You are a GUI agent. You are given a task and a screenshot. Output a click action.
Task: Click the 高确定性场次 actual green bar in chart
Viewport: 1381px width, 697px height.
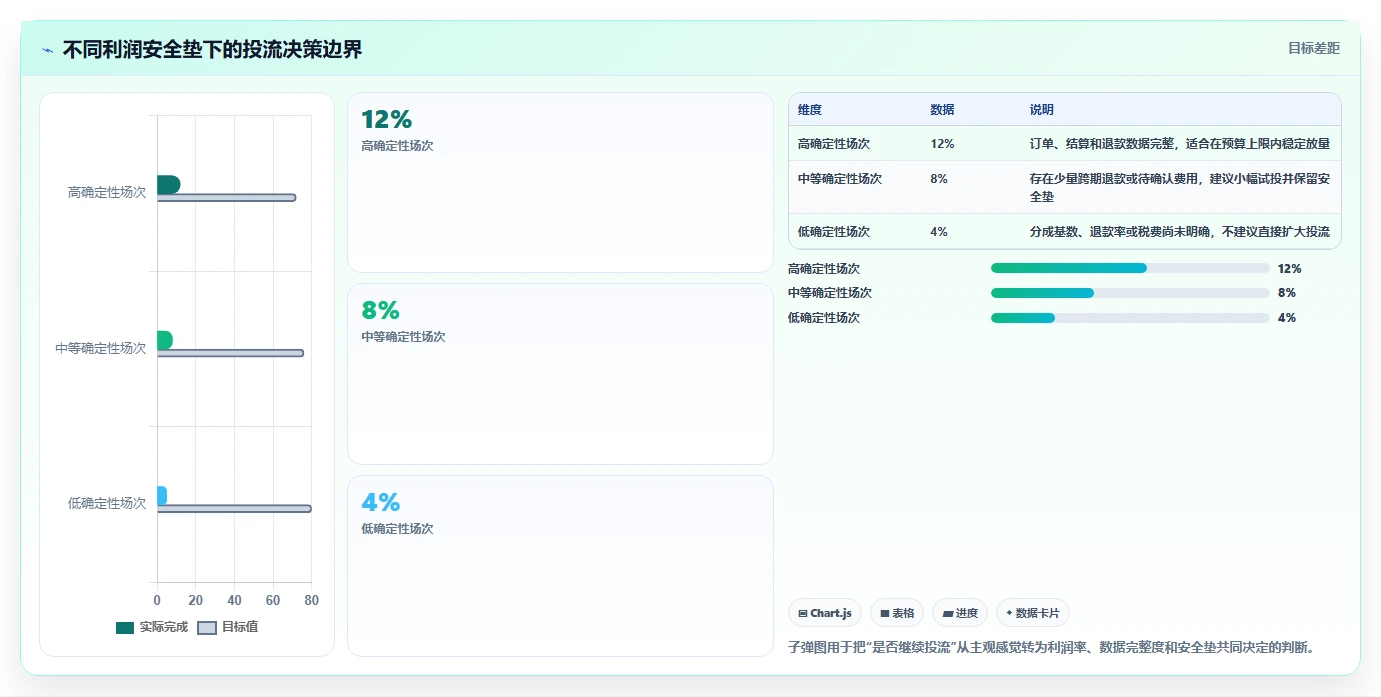(168, 185)
